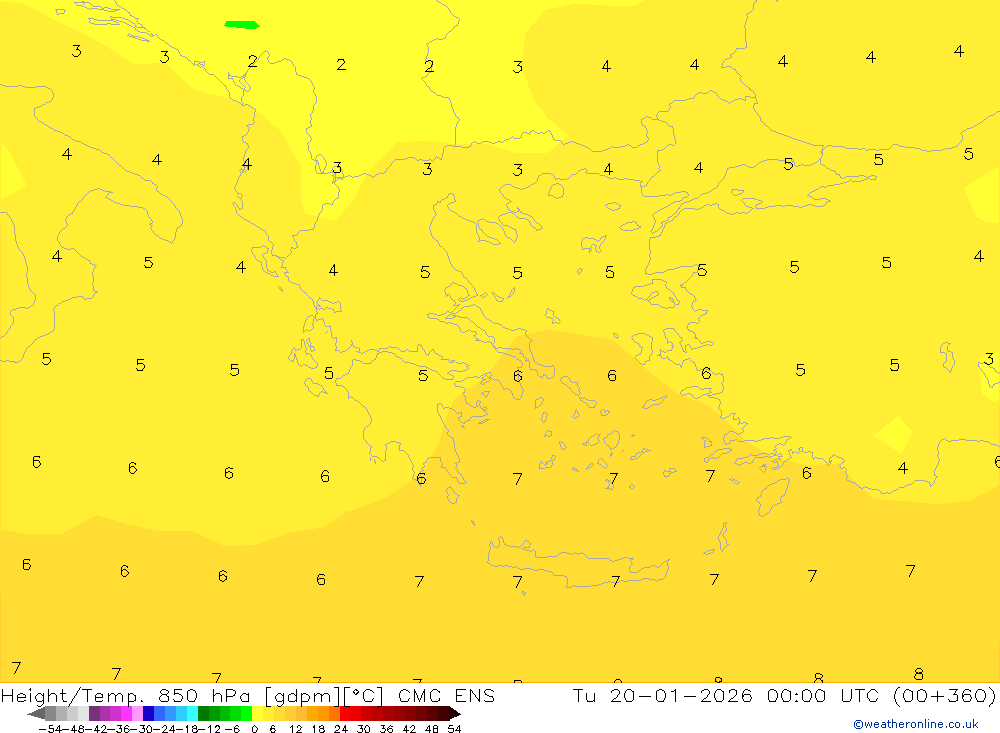This screenshot has width=1000, height=733.
Task: Click the forecast date 20-01-2026
Action: click(x=680, y=695)
